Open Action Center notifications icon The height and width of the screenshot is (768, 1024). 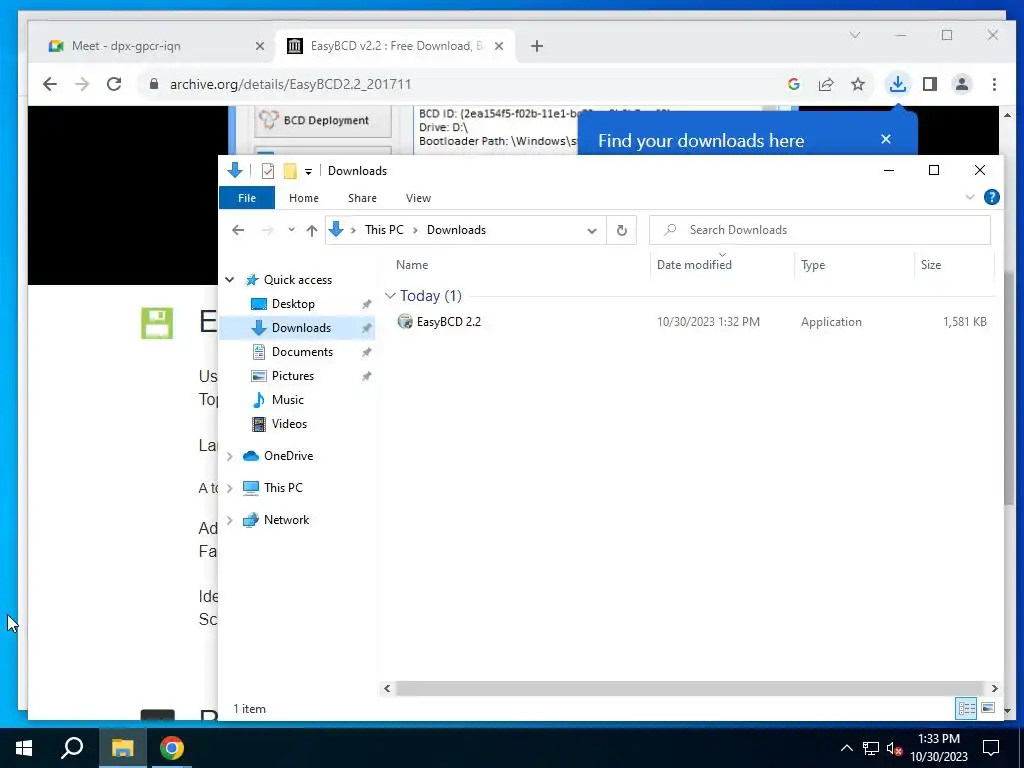click(991, 748)
